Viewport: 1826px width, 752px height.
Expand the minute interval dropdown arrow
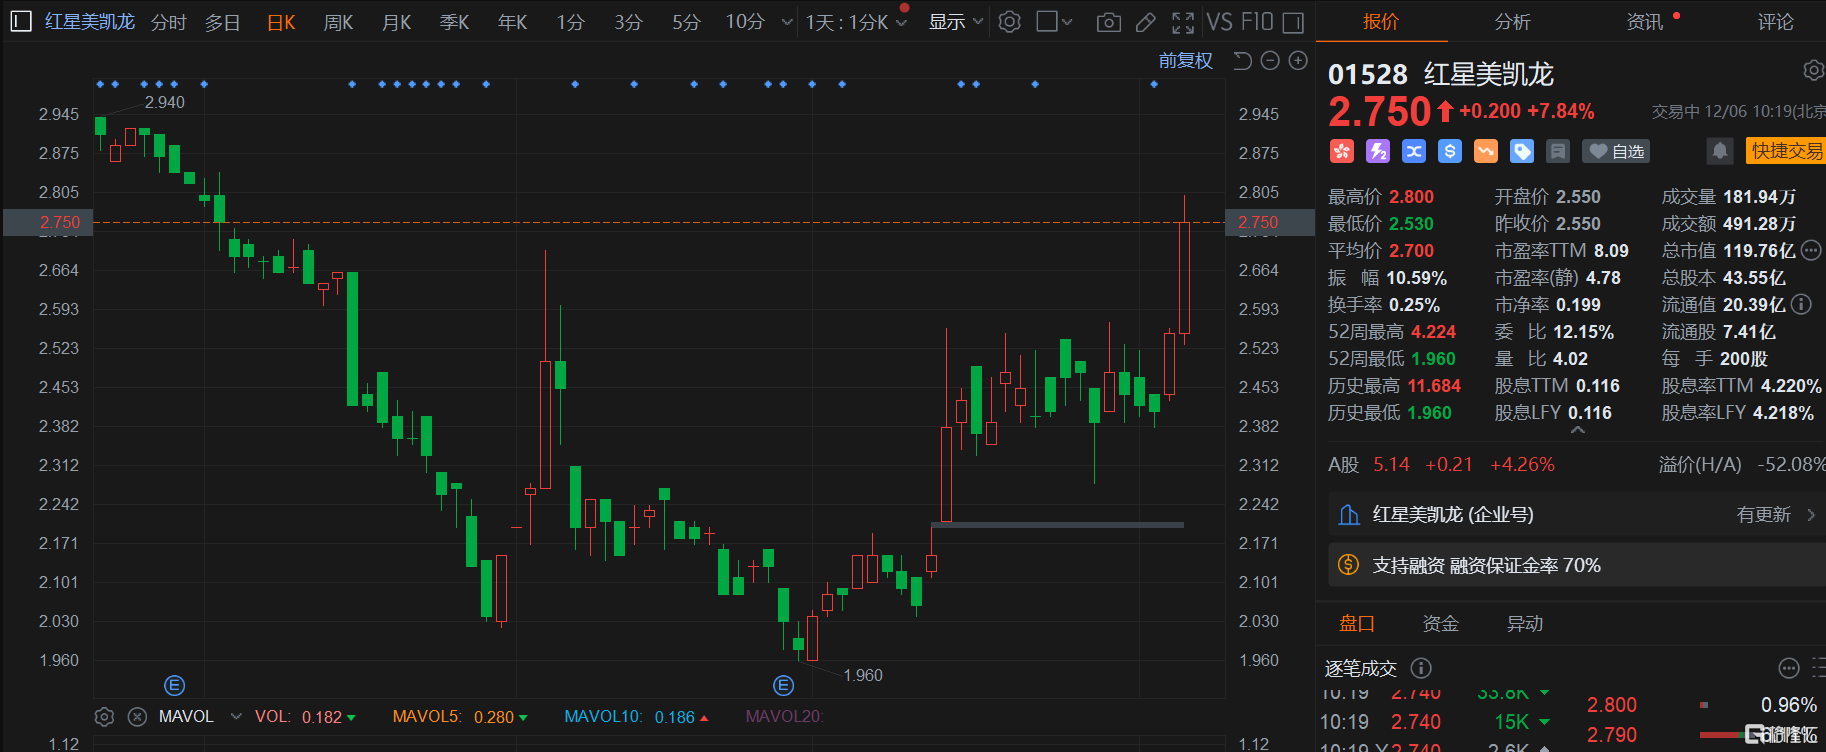[x=787, y=22]
